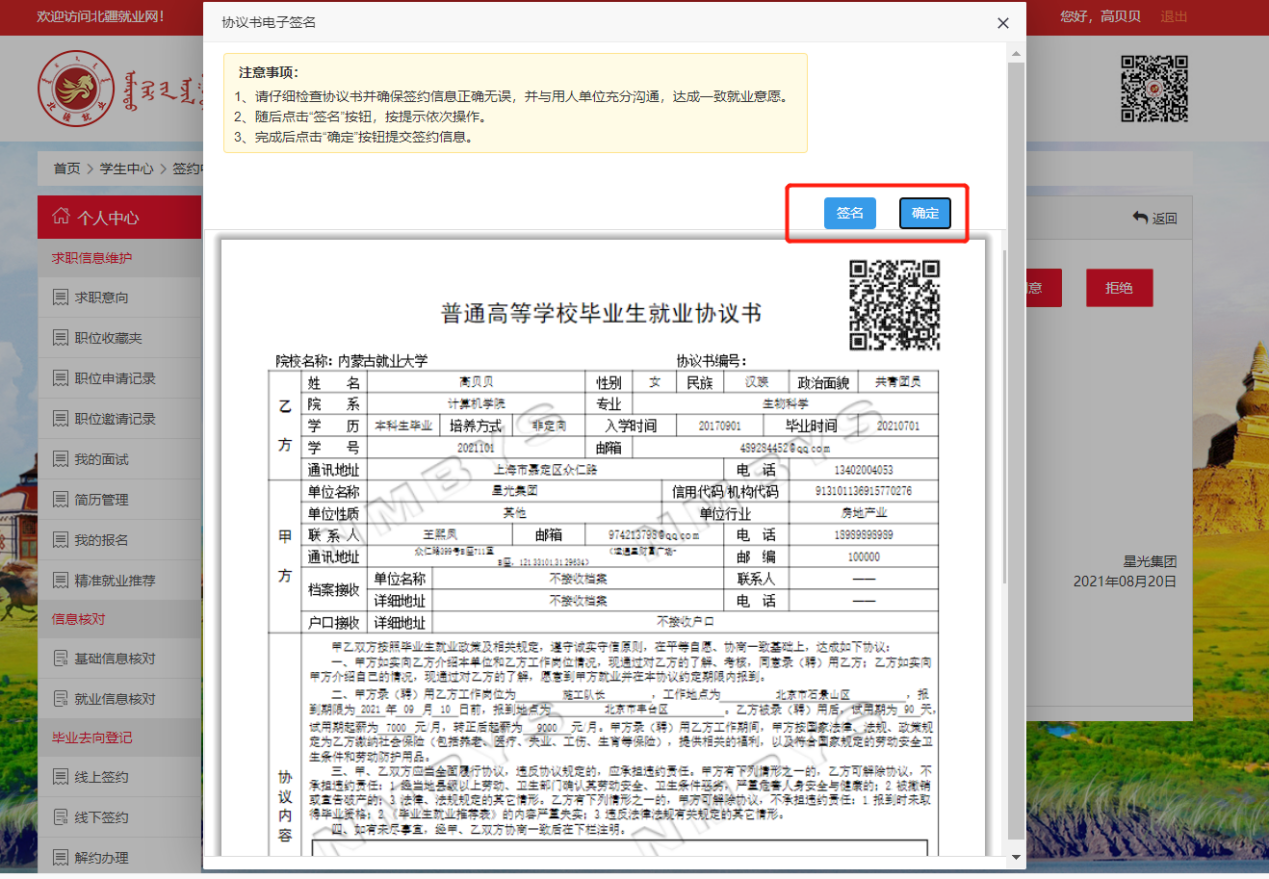Open 线下签约 in the sidebar

[x=101, y=817]
